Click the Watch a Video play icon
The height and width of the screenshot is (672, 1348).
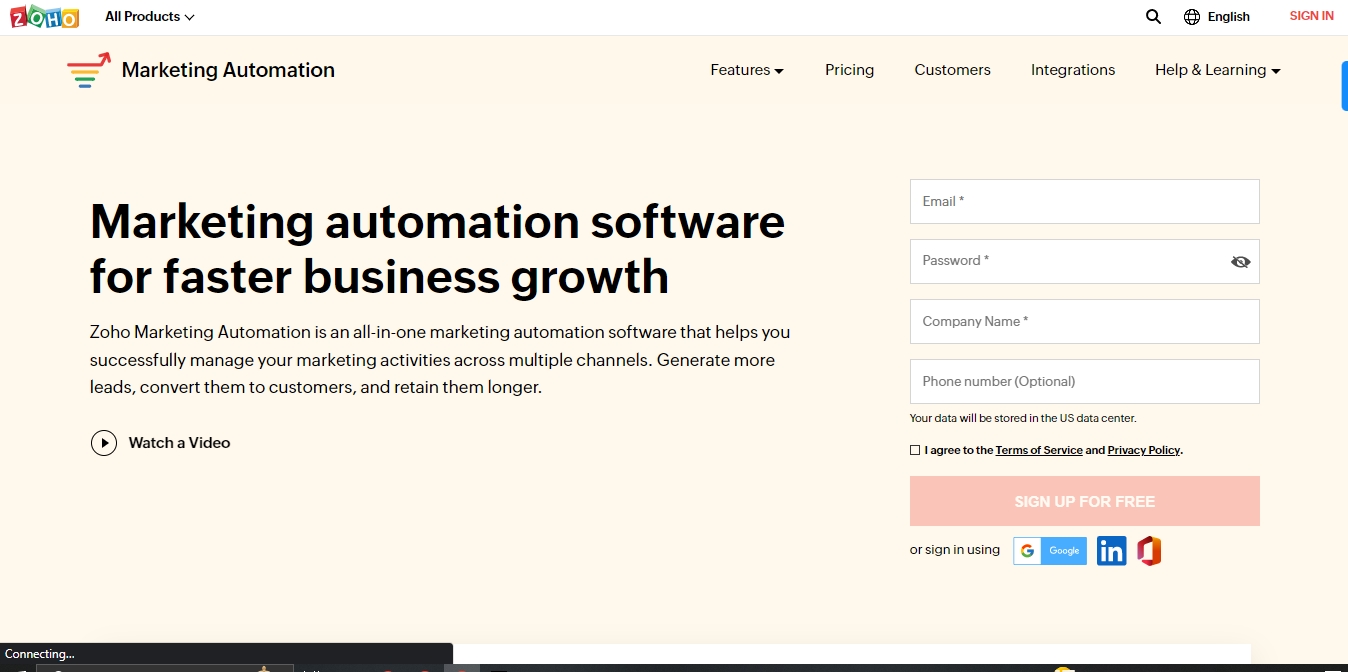104,442
